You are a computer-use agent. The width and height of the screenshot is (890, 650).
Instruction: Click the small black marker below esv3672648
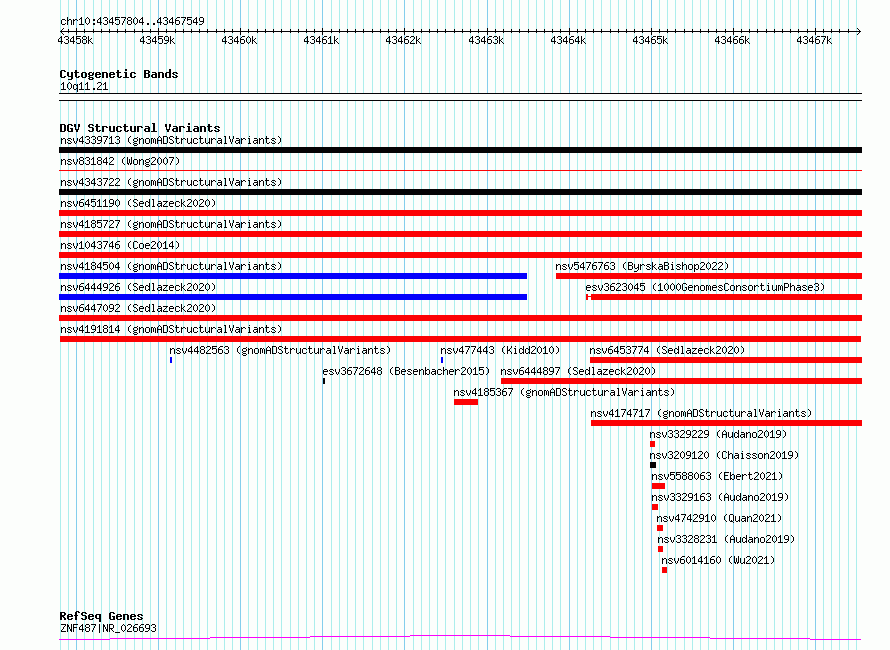324,381
